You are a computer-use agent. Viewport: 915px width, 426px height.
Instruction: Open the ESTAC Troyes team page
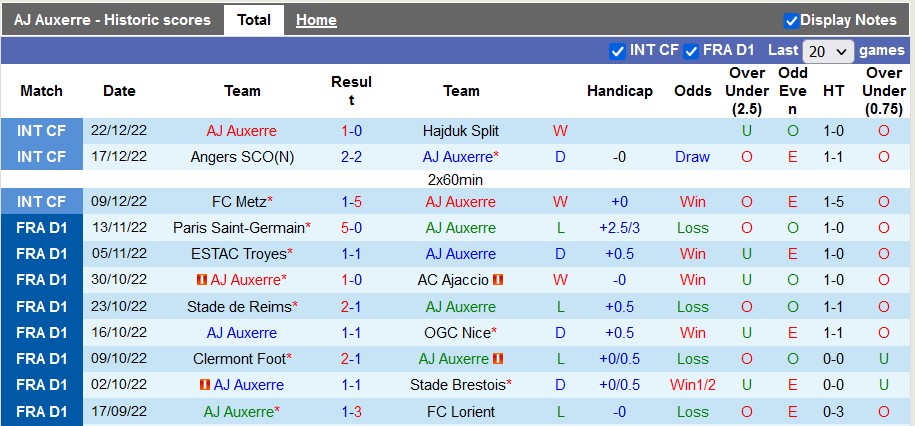point(238,254)
